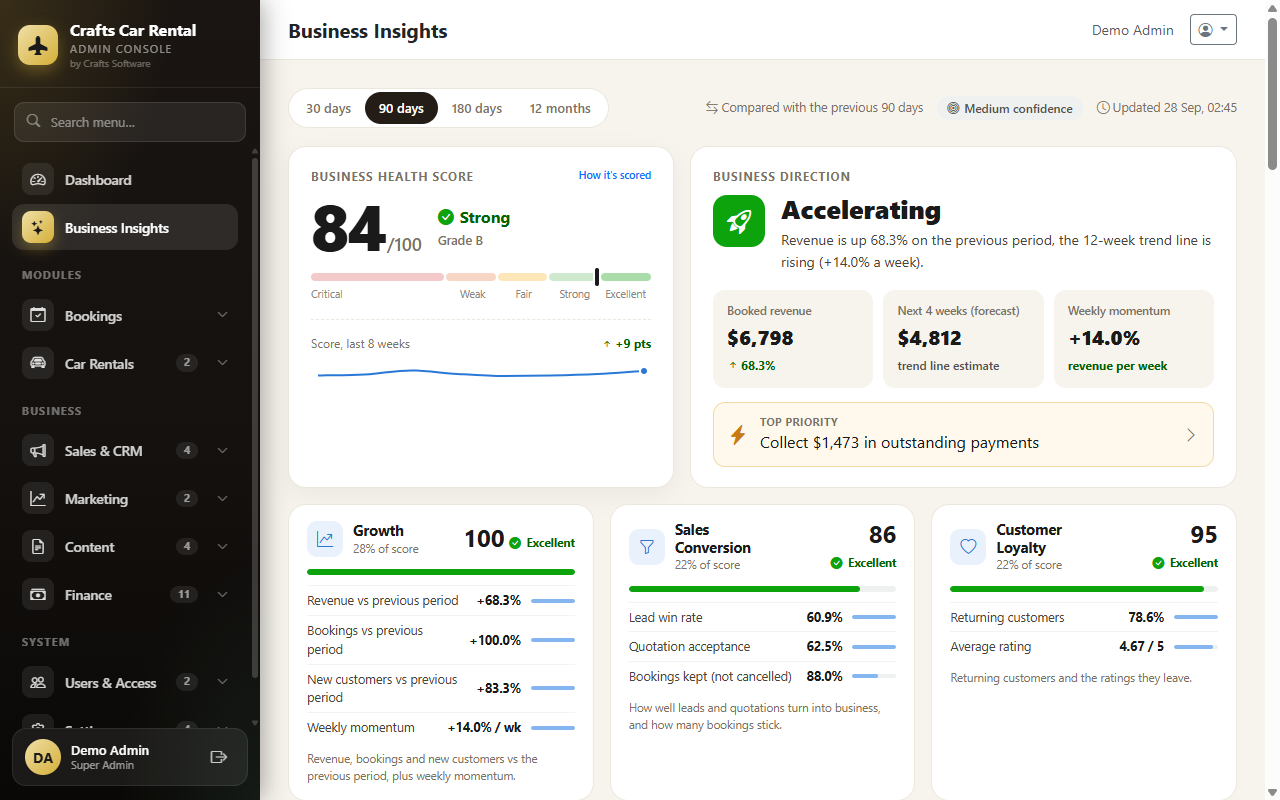Open the Top Priority outstanding payments card
The image size is (1280, 800).
(963, 434)
